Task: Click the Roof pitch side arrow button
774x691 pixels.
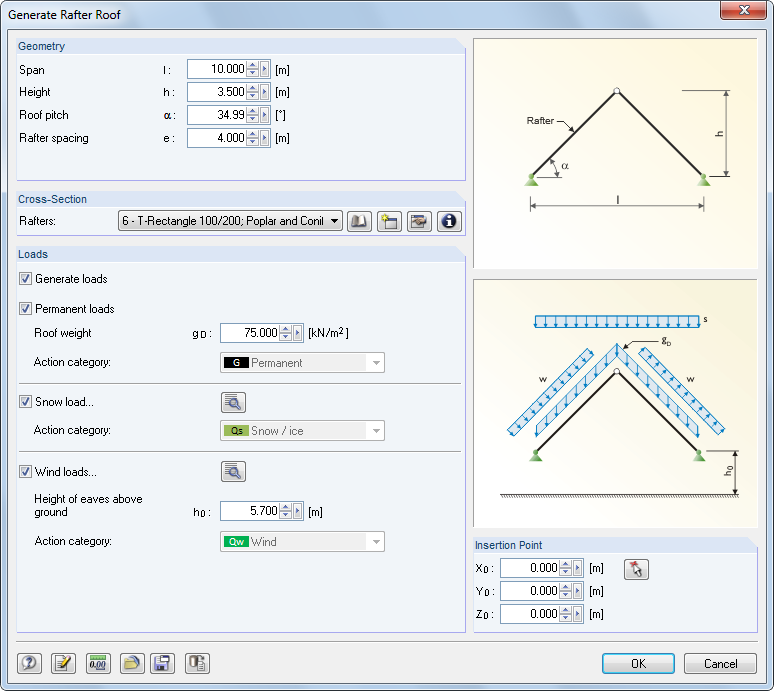Action: coord(265,115)
